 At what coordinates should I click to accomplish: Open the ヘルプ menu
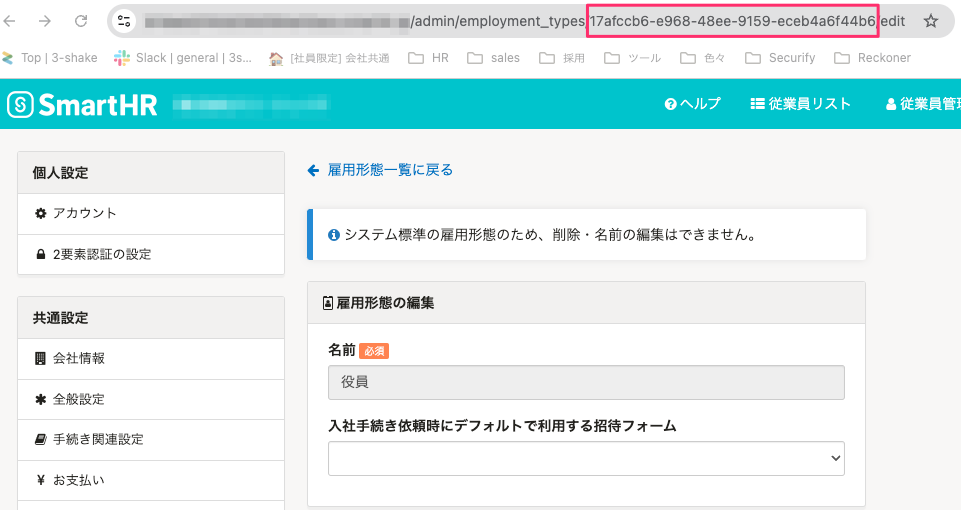tap(693, 104)
